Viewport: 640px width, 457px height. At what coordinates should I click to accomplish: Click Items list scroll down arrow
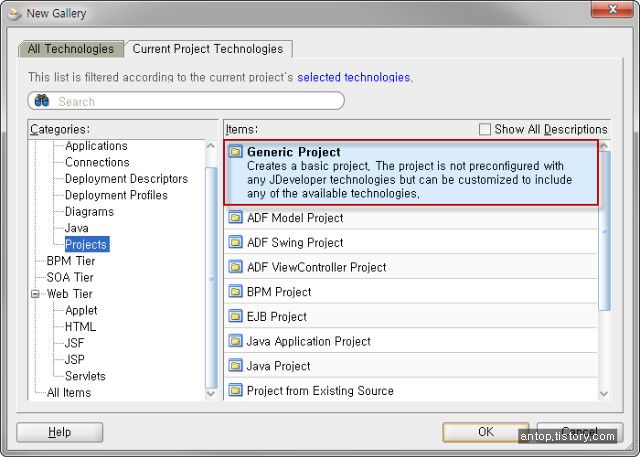pyautogui.click(x=604, y=393)
